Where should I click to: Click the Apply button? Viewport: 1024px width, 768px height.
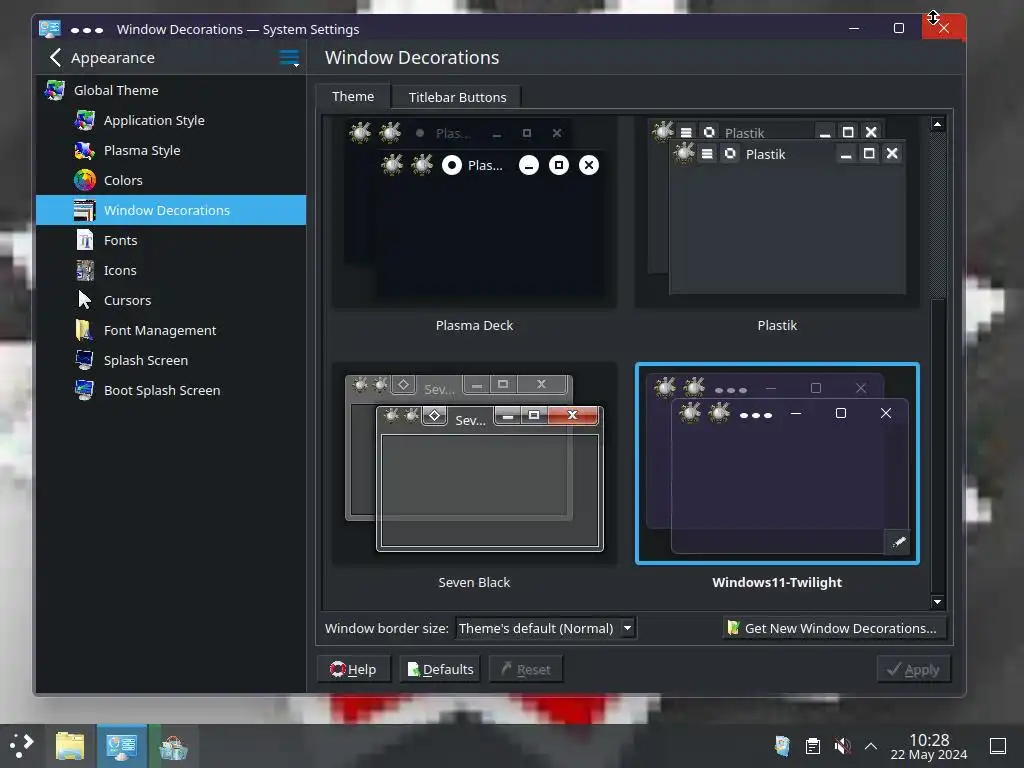[x=913, y=669]
